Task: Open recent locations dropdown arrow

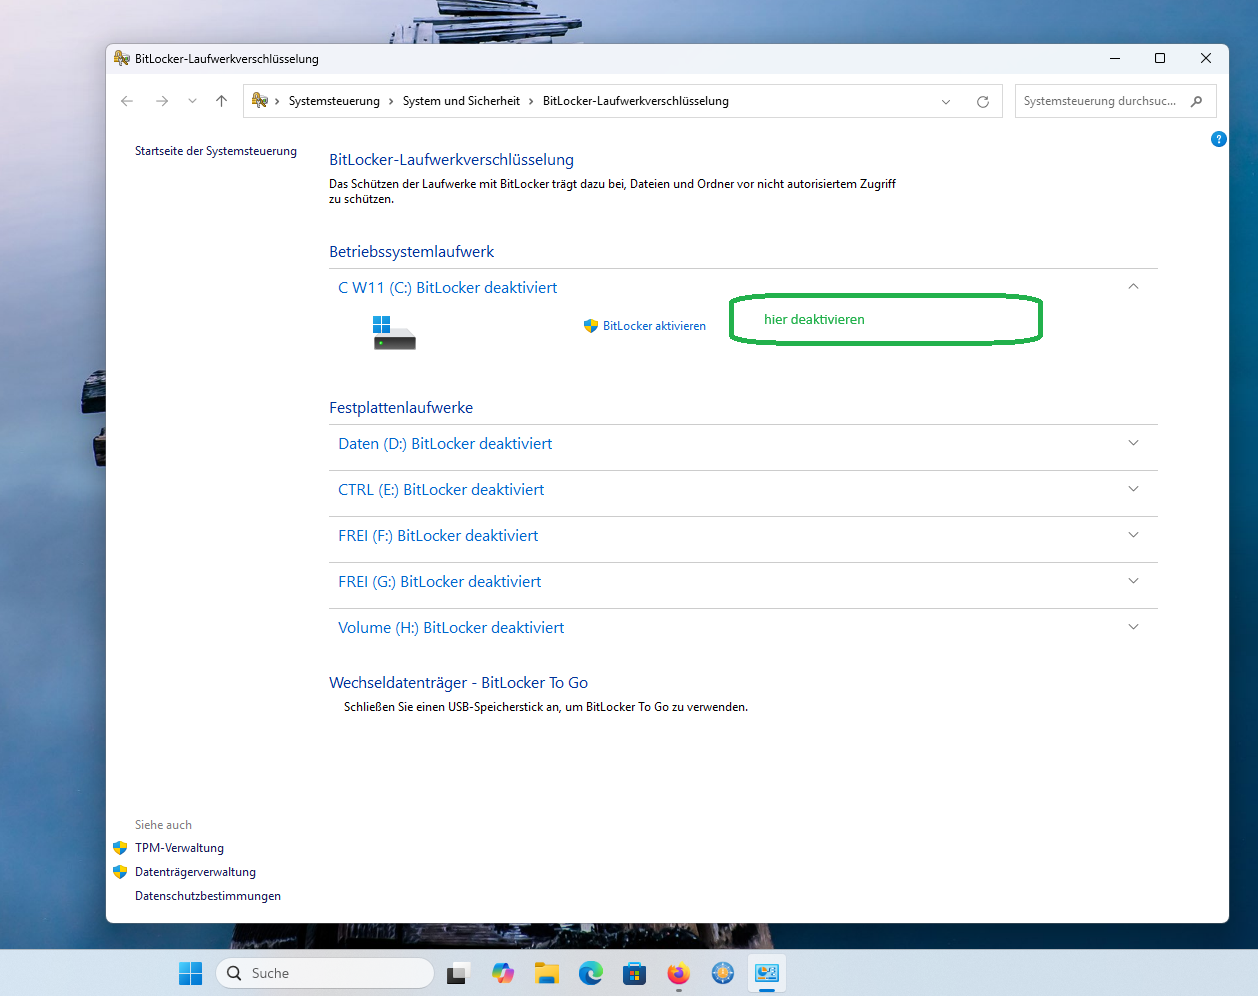Action: click(192, 101)
